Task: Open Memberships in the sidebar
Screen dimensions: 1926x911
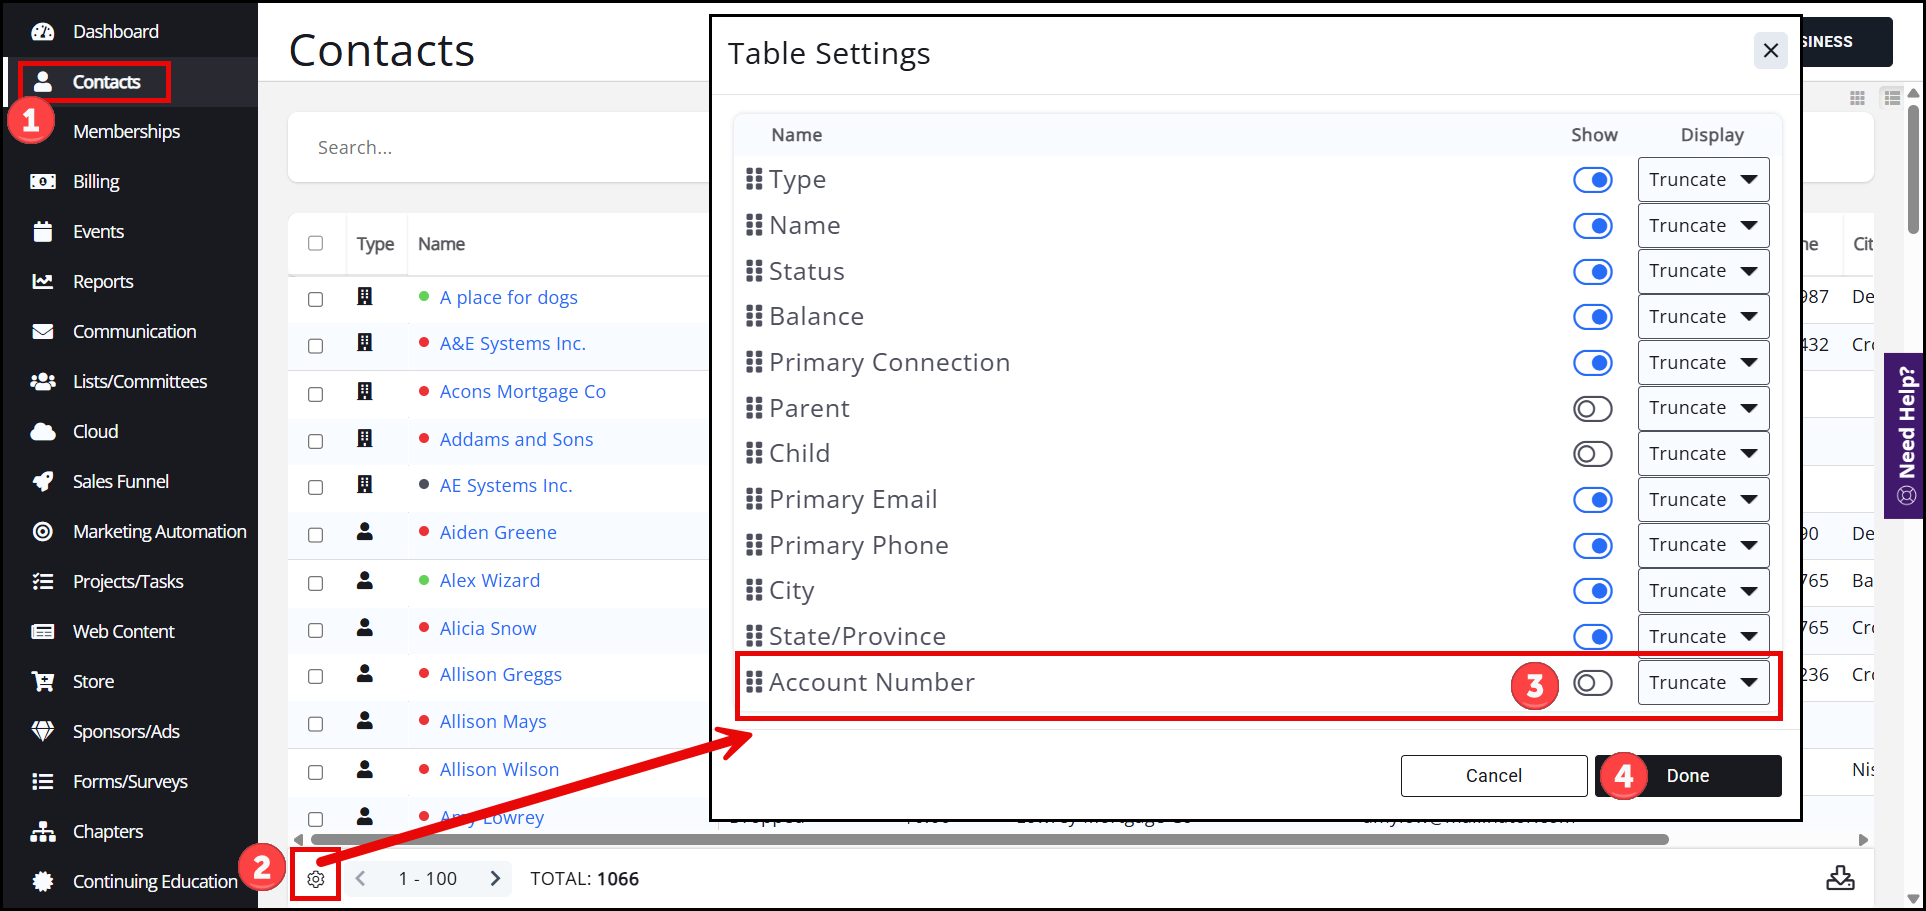Action: tap(126, 131)
